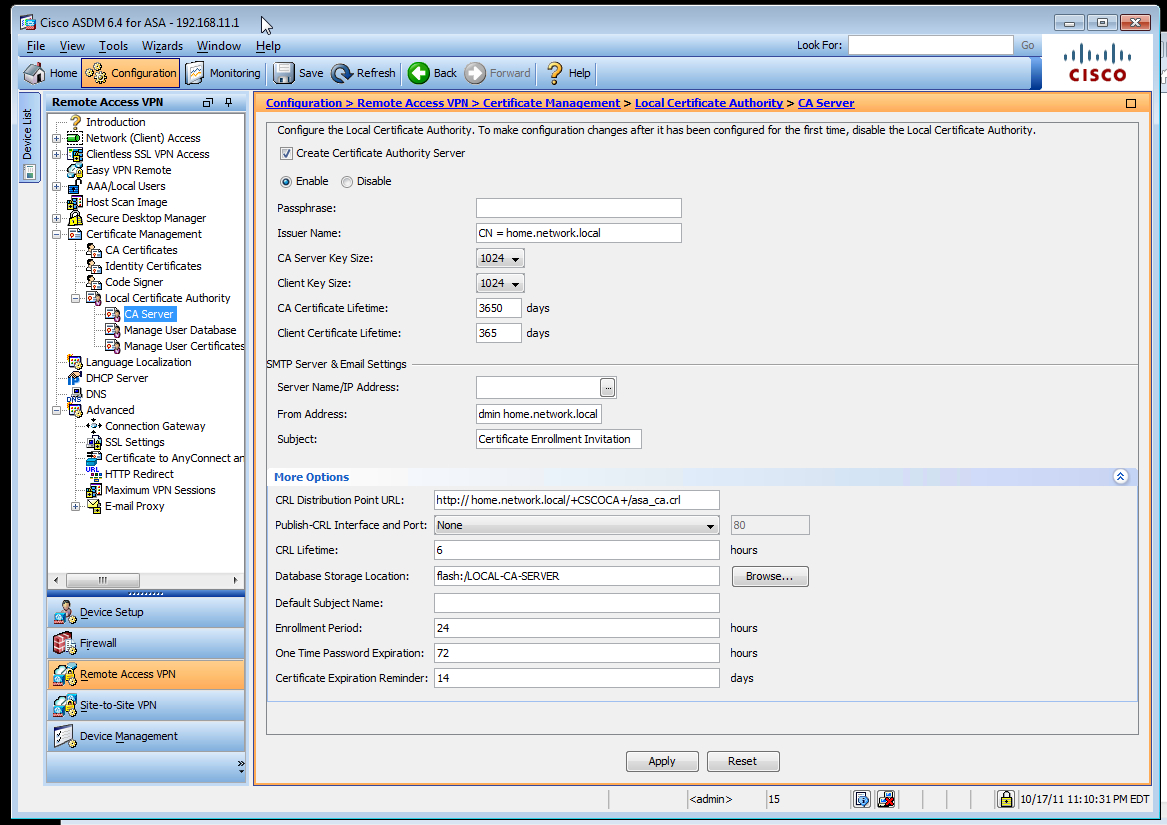The image size is (1167, 825).
Task: Expand the Clientless SSL VPN Access node
Action: (x=57, y=154)
